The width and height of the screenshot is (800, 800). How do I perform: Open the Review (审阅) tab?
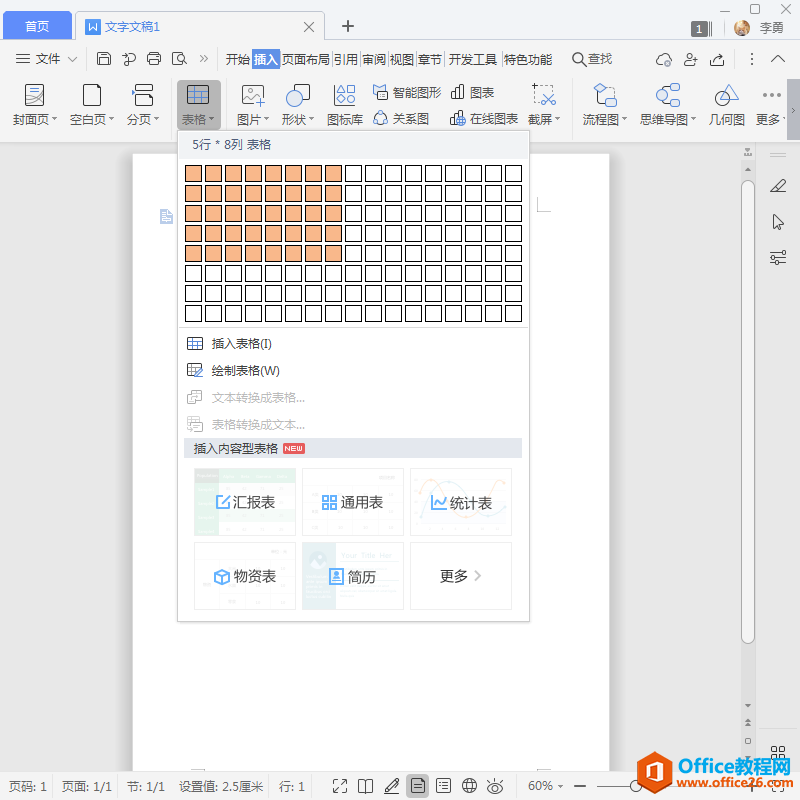click(374, 60)
